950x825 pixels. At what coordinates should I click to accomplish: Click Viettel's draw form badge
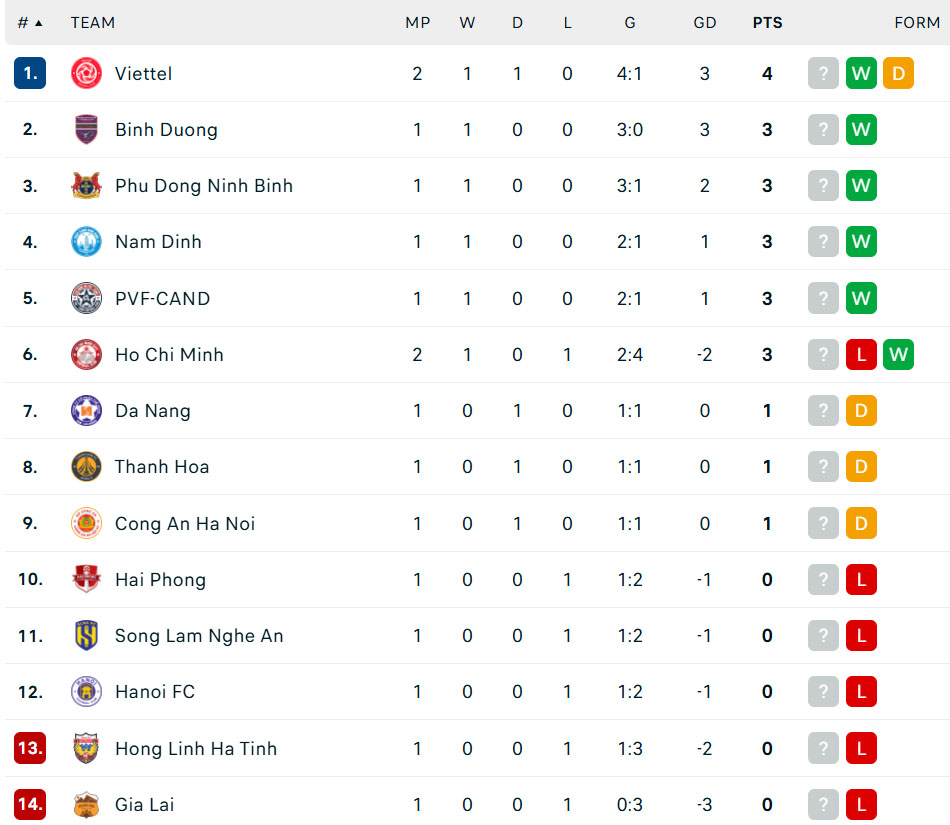tap(899, 73)
